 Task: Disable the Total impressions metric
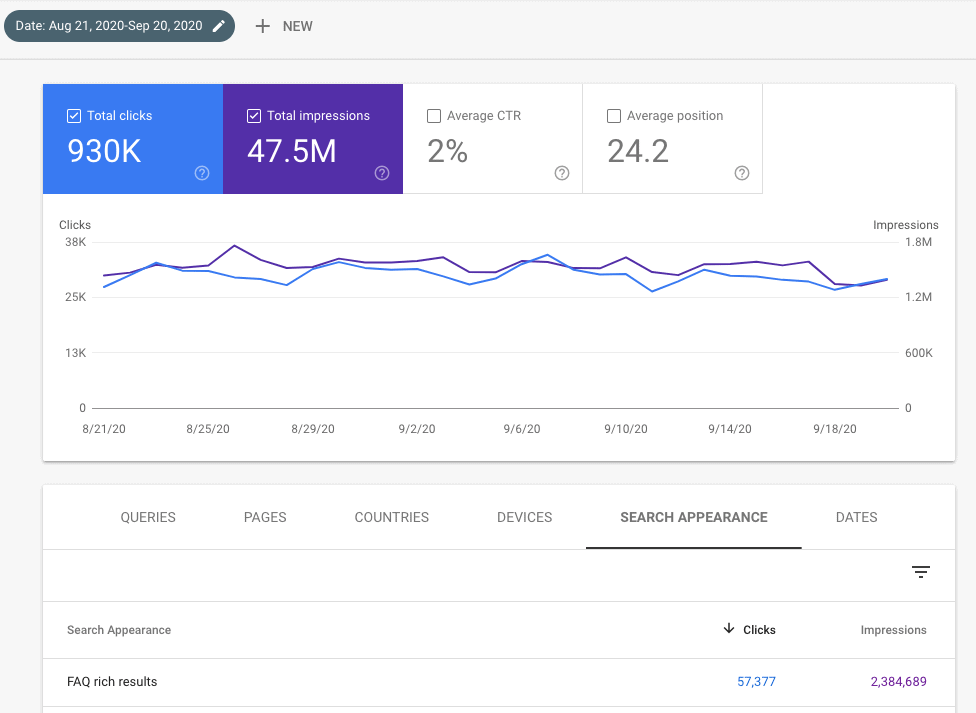click(x=253, y=115)
